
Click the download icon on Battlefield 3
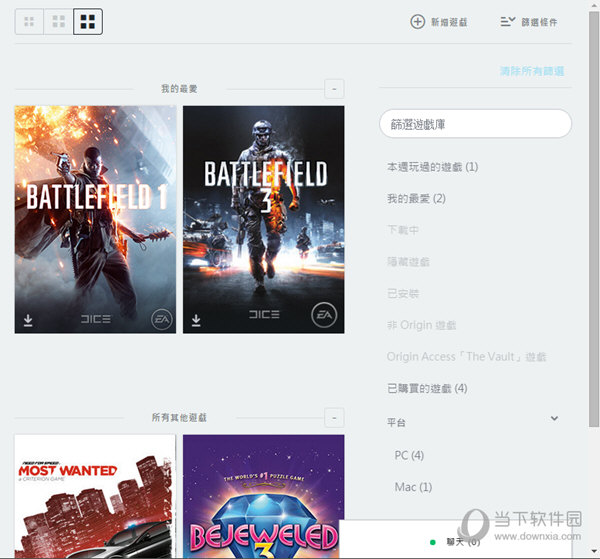click(196, 319)
